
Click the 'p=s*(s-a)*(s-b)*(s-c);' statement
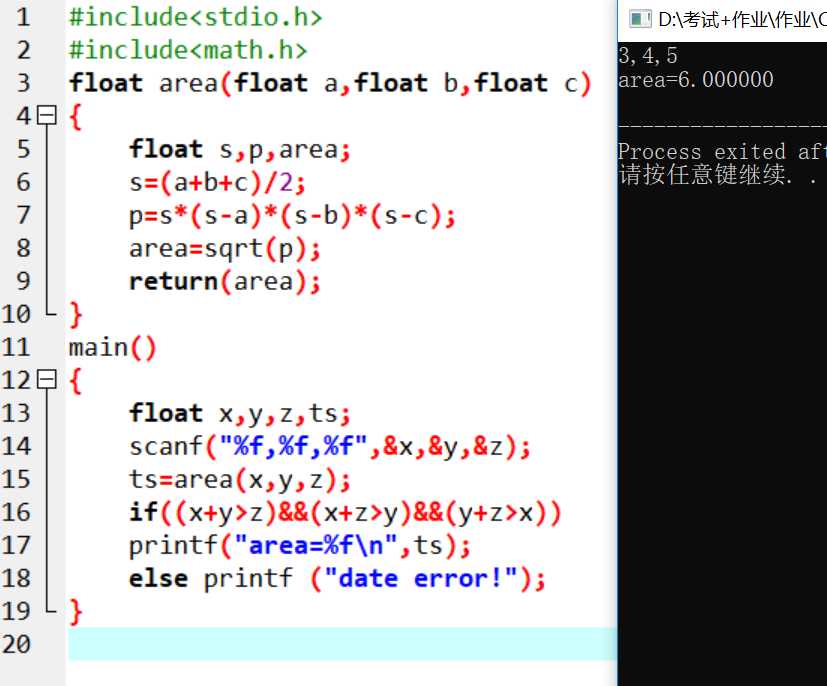292,216
